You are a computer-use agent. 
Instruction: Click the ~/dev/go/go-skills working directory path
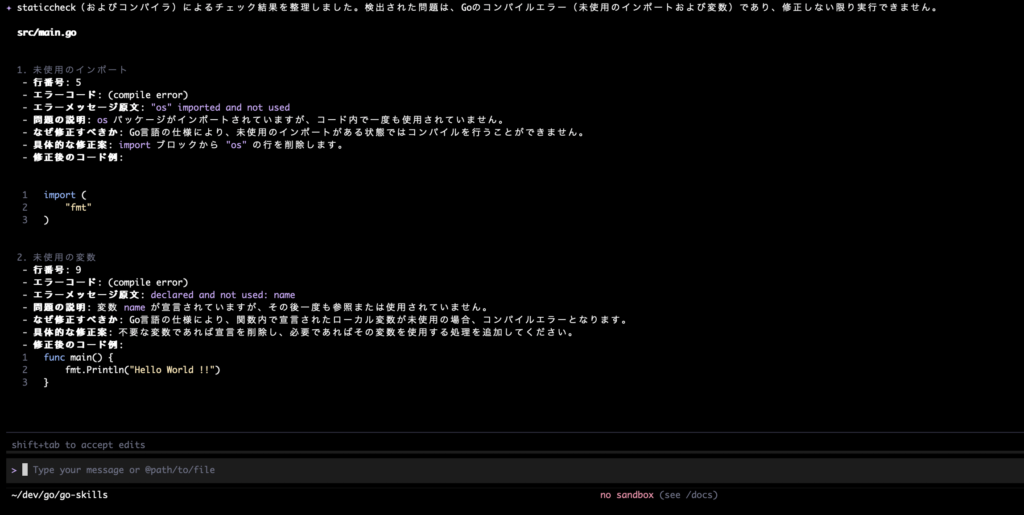tap(59, 495)
